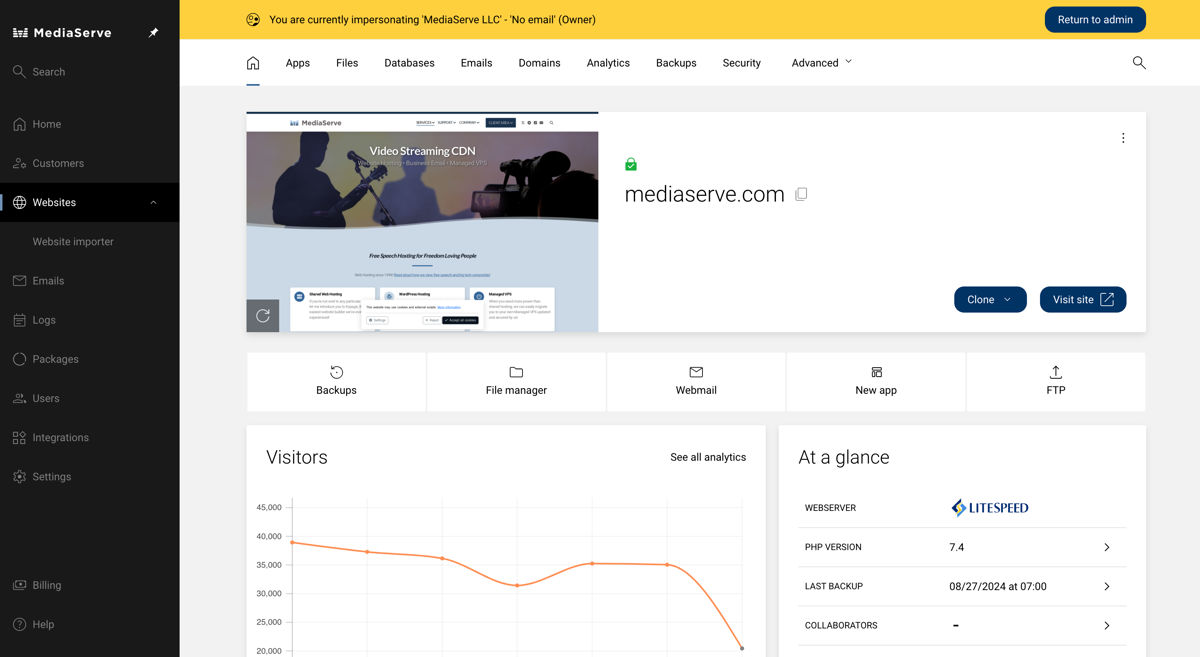Copy the mediaserve.com domain name
This screenshot has width=1200, height=657.
point(801,195)
